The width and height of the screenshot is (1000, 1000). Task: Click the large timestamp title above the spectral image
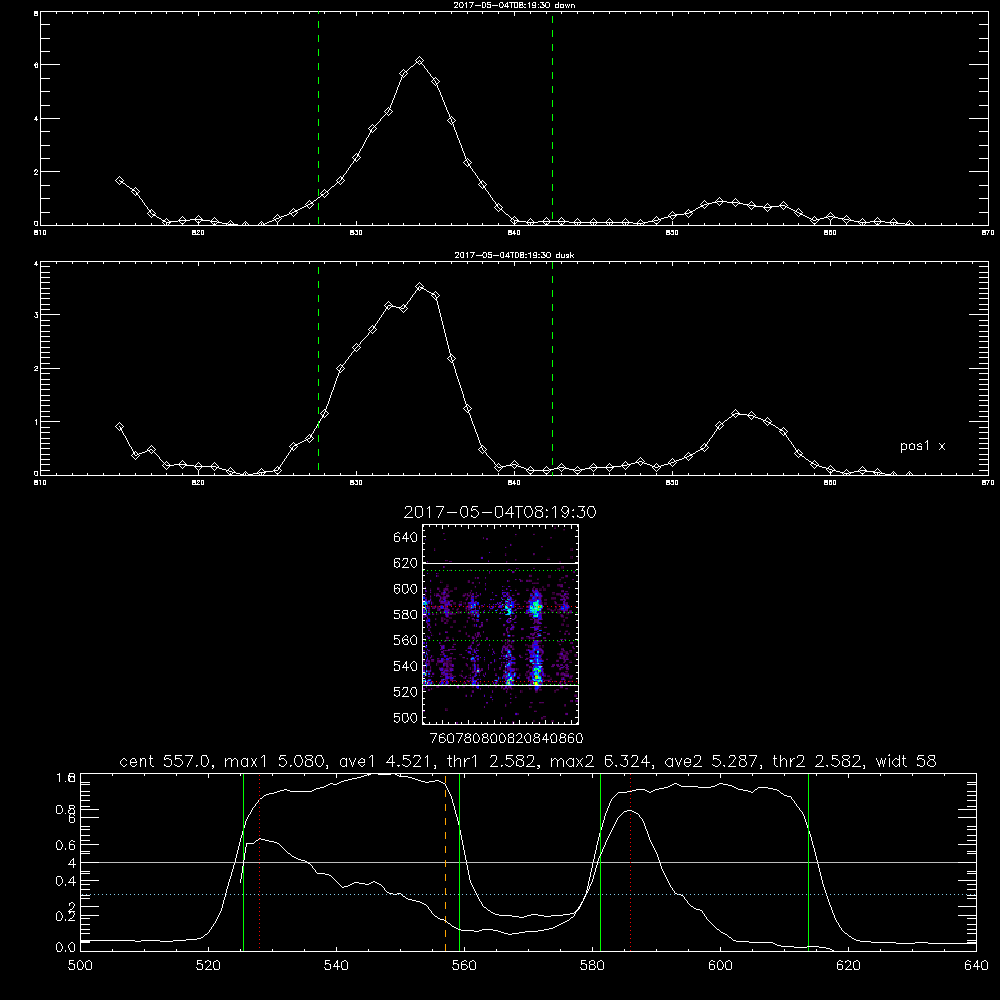click(x=500, y=512)
